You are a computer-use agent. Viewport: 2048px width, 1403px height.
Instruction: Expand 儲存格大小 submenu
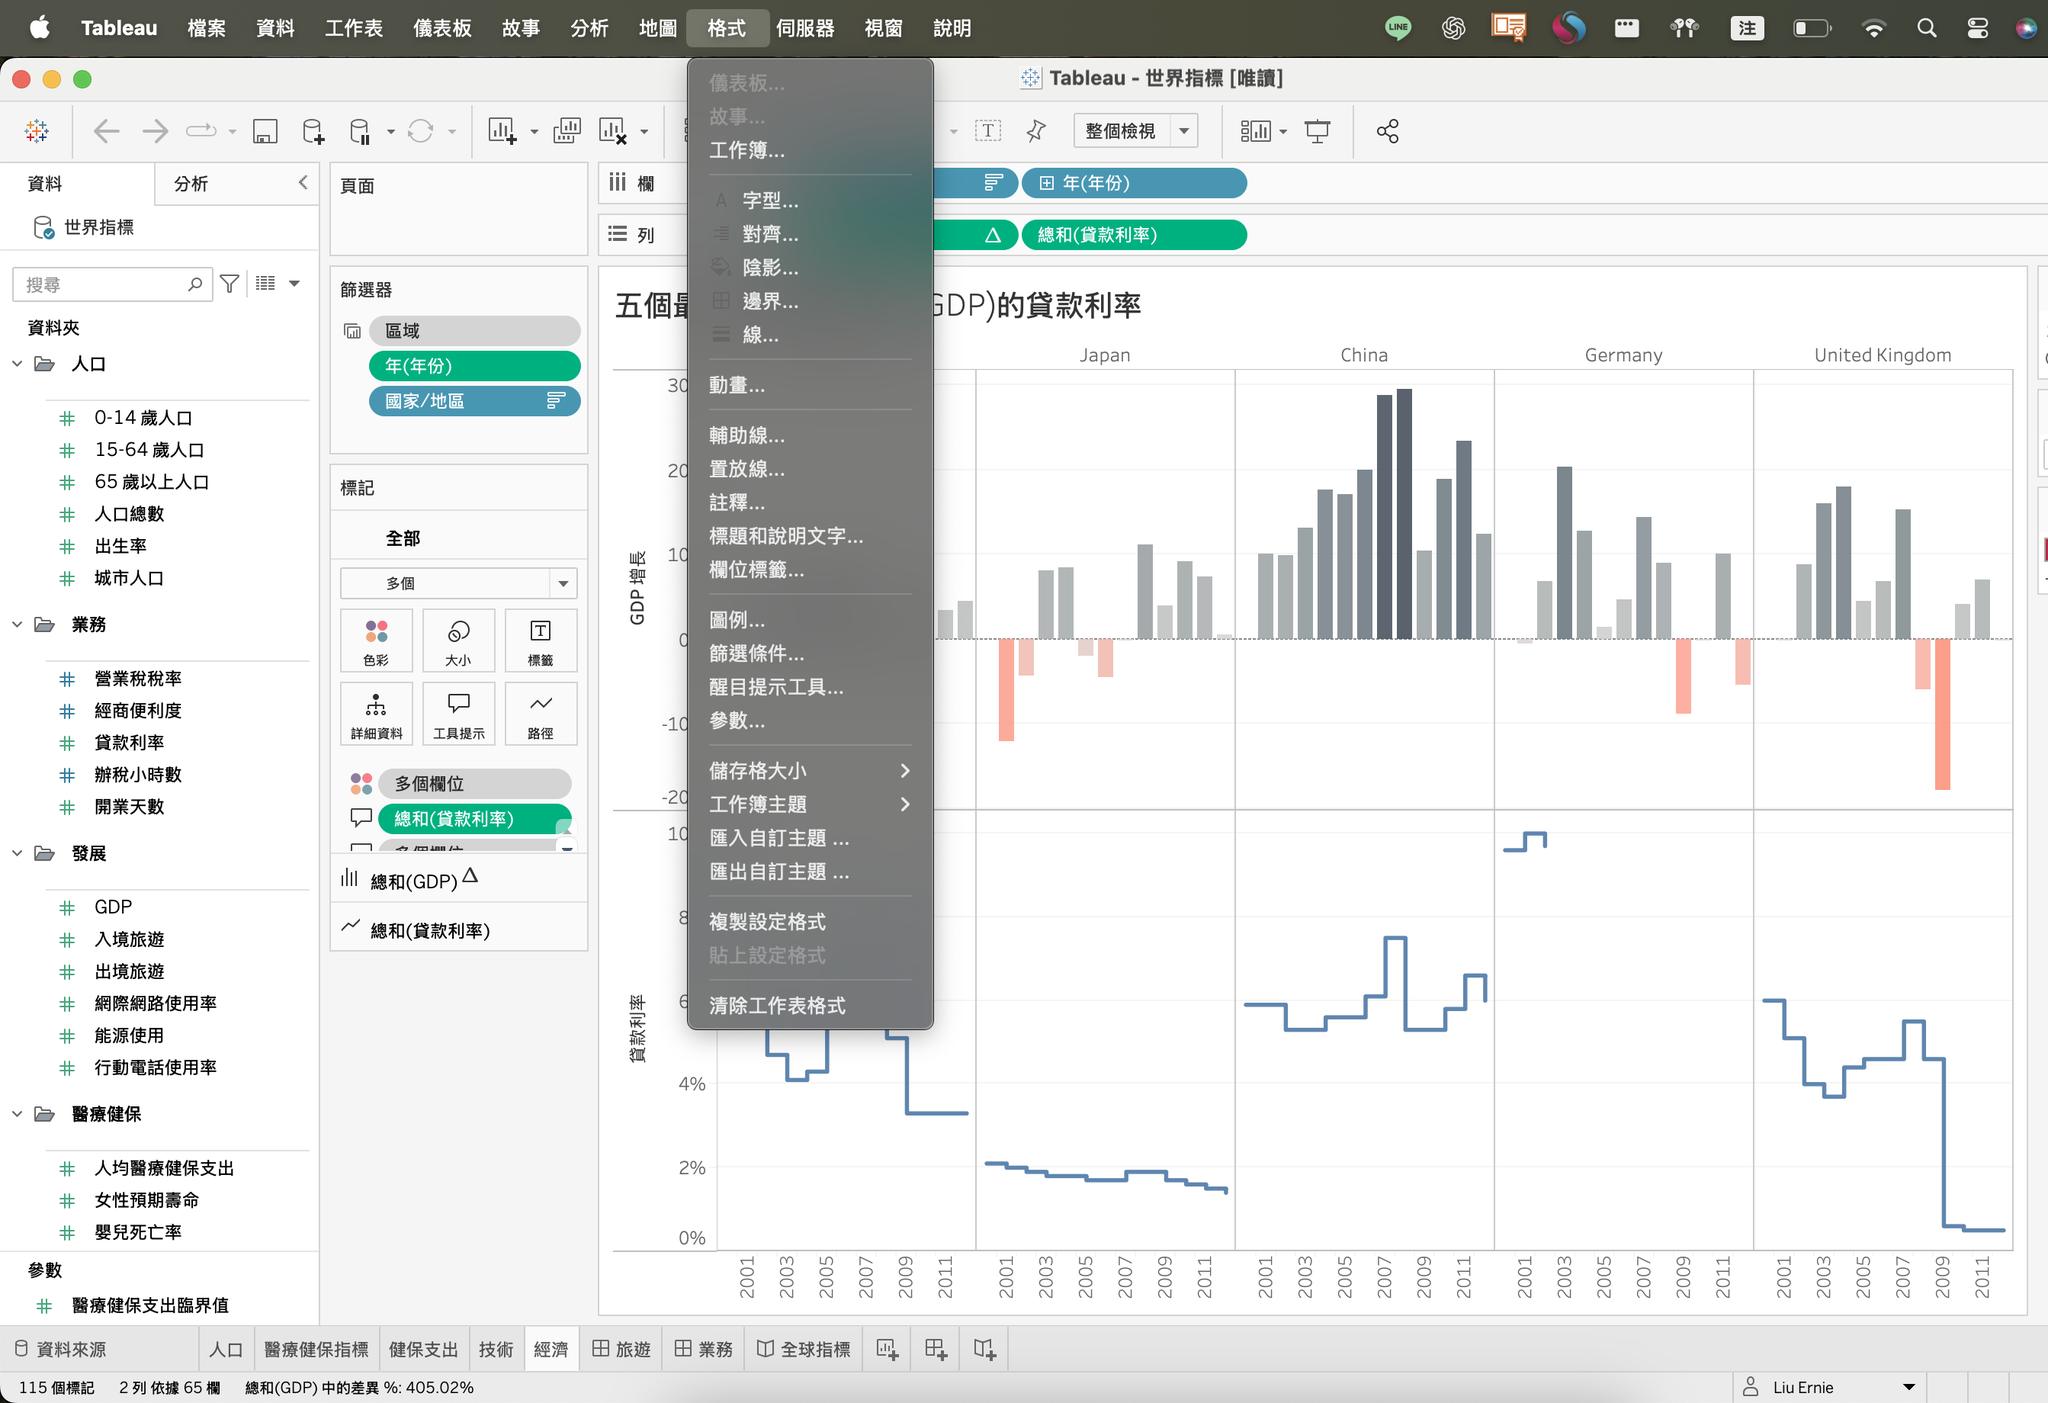810,771
